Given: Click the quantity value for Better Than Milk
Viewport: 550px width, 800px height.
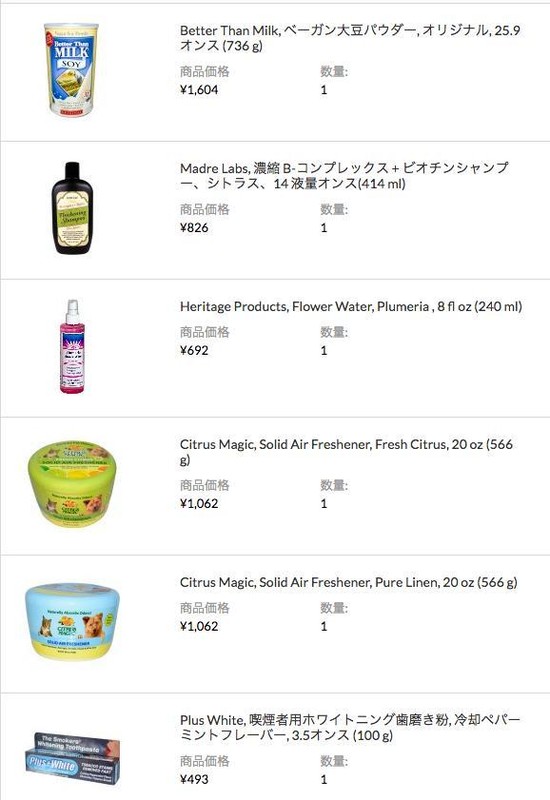Looking at the screenshot, I should click(x=323, y=90).
